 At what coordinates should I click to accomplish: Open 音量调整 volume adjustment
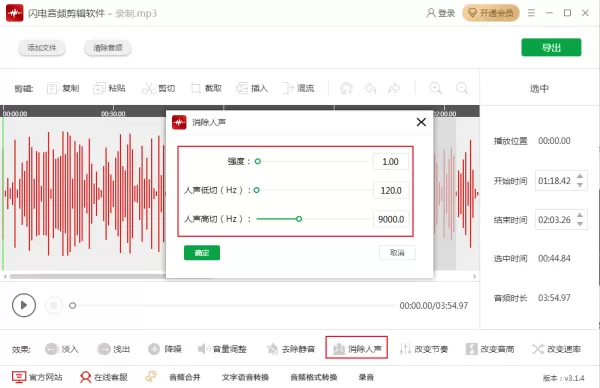click(x=222, y=349)
